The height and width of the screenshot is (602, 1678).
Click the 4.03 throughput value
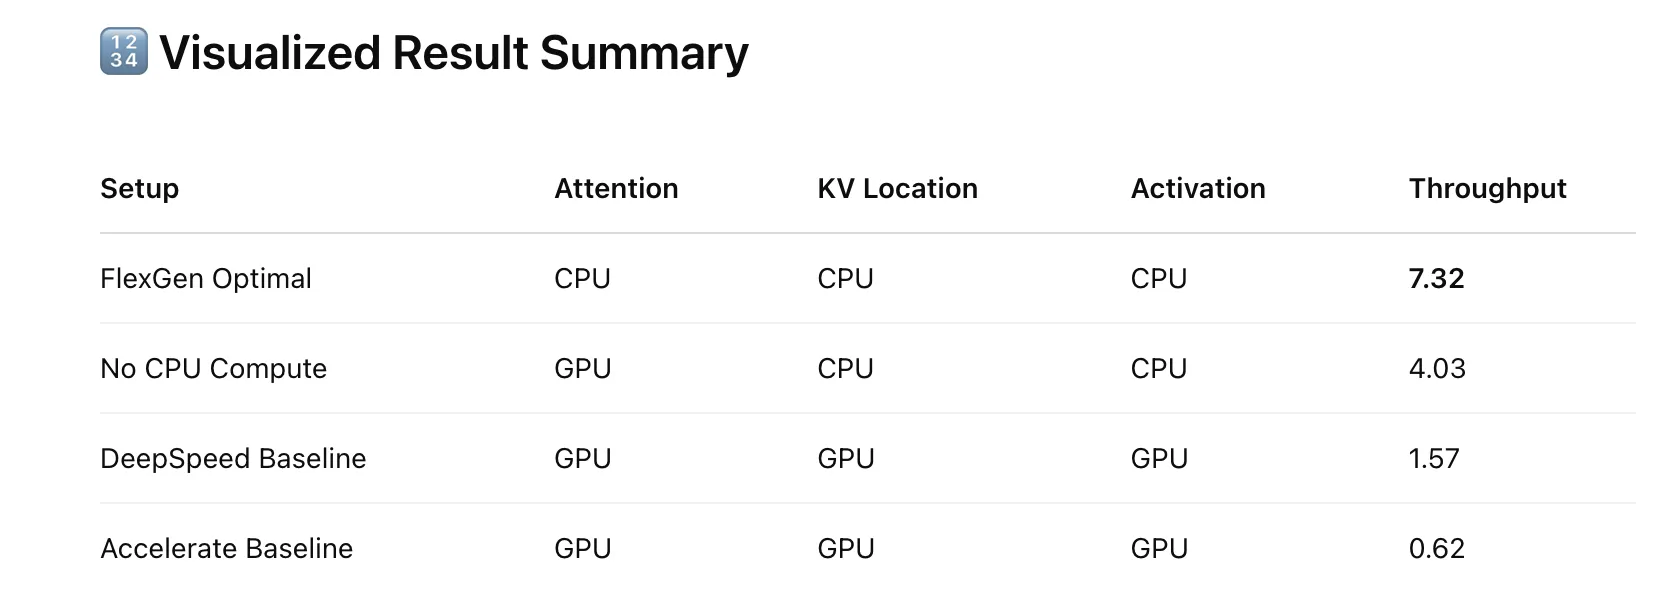click(x=1437, y=368)
